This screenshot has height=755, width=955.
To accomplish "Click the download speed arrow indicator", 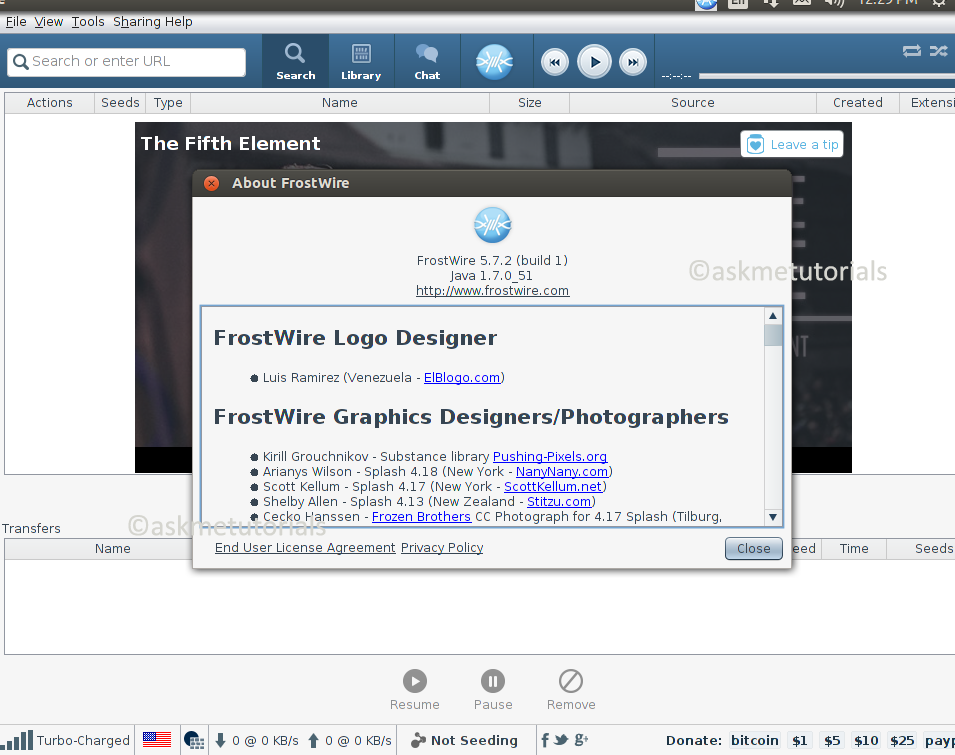I will [220, 740].
